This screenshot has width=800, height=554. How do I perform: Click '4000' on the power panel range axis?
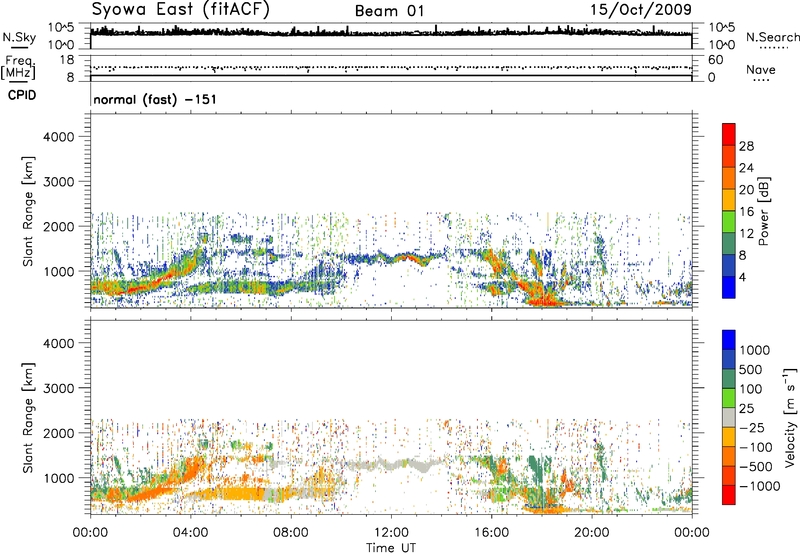tap(59, 137)
